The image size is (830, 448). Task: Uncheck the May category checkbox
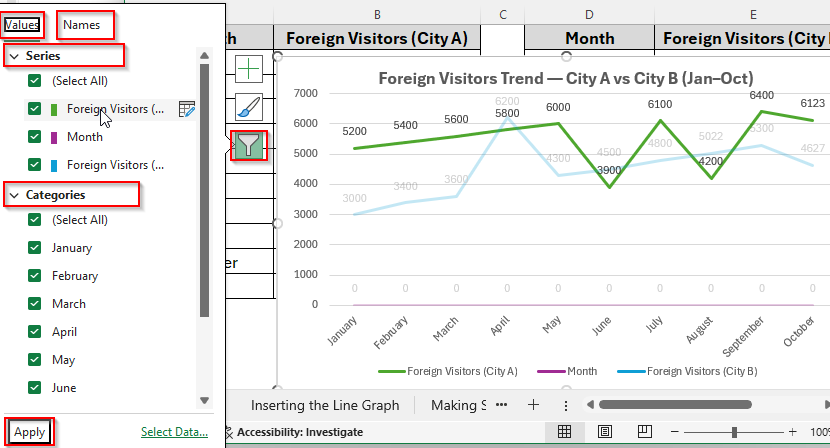[x=34, y=360]
